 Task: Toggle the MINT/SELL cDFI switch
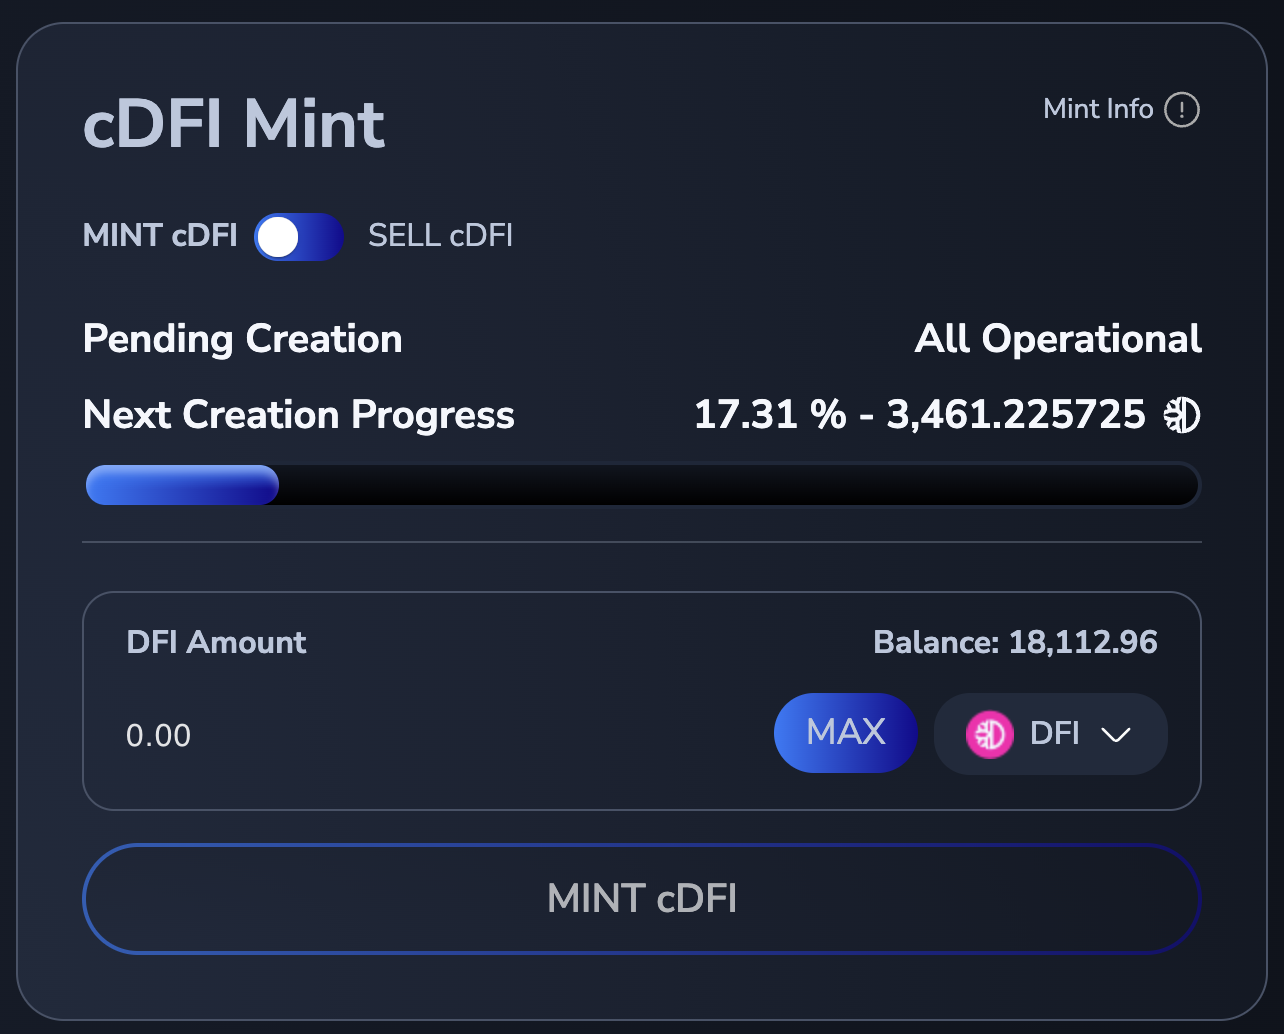[298, 237]
